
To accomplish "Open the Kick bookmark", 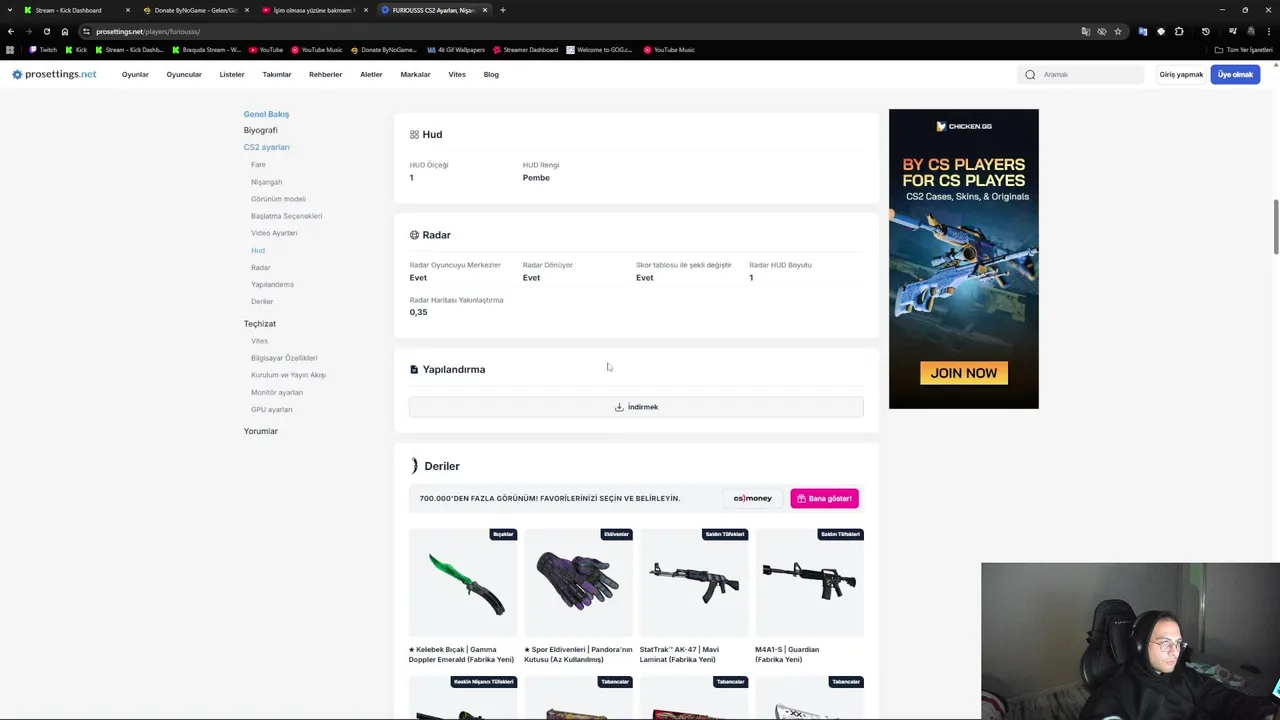I will click(76, 50).
